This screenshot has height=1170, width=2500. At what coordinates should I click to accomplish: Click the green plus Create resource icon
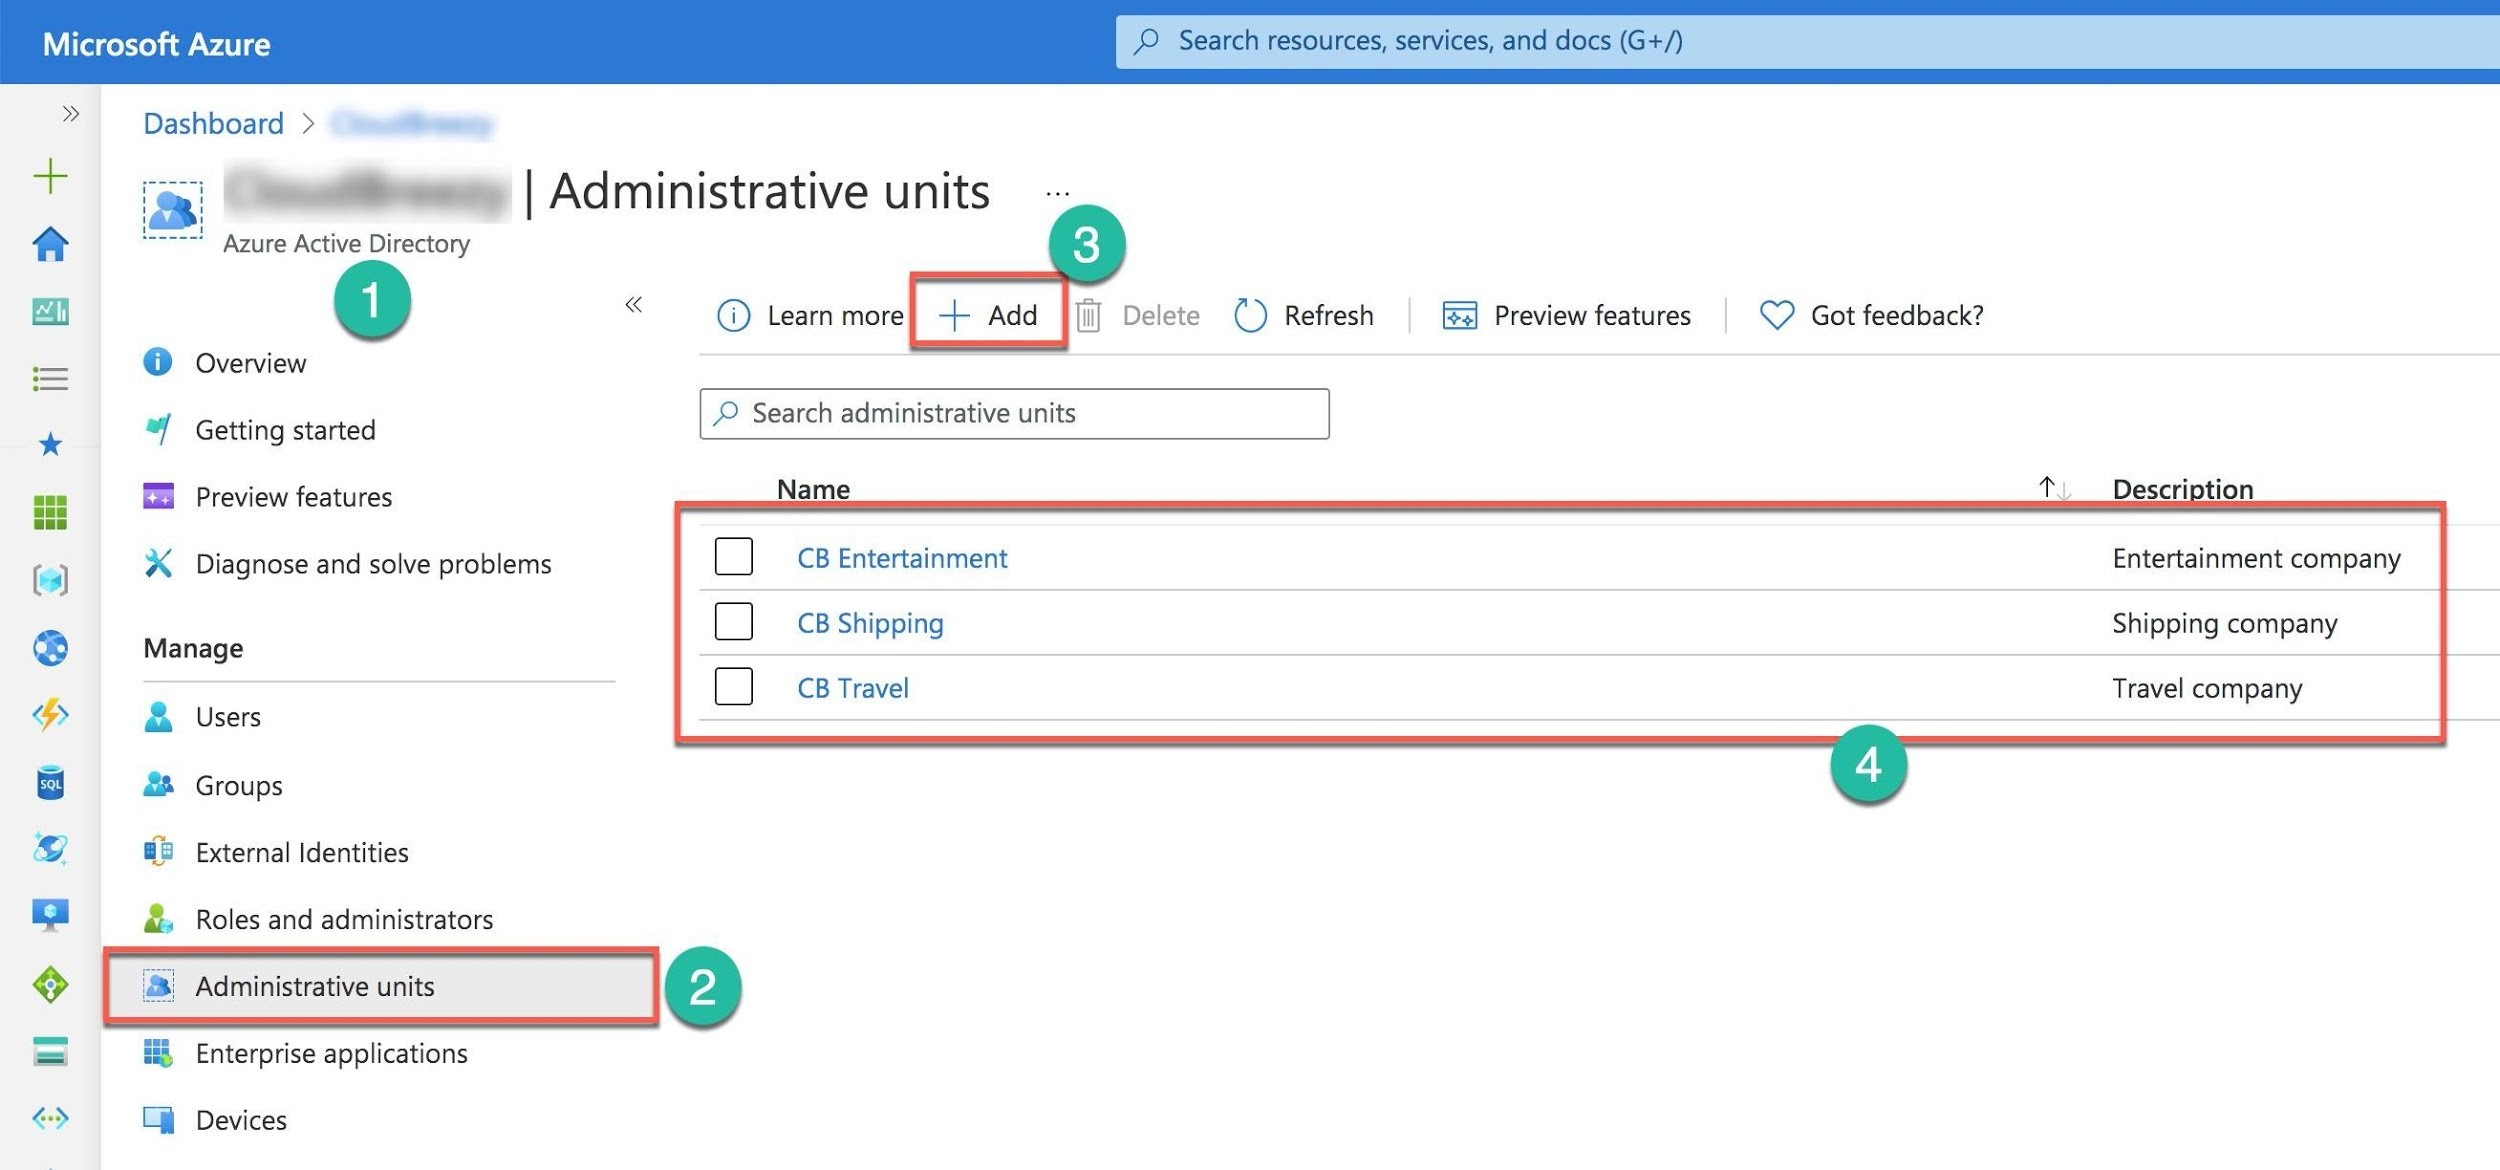[49, 176]
